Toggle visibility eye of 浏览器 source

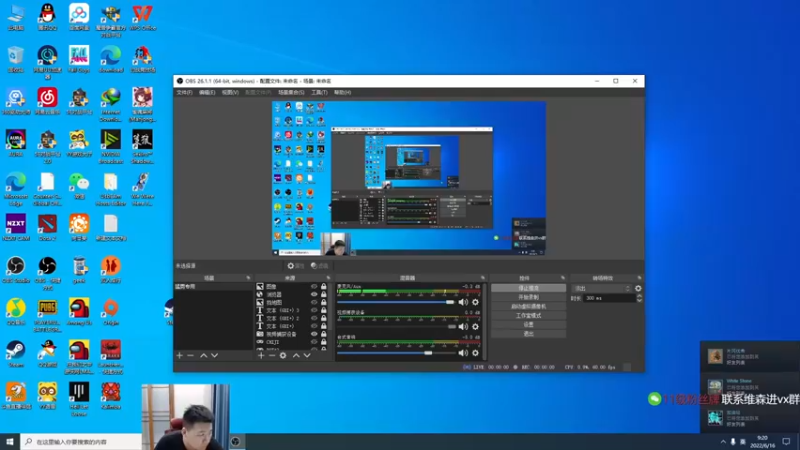click(314, 294)
